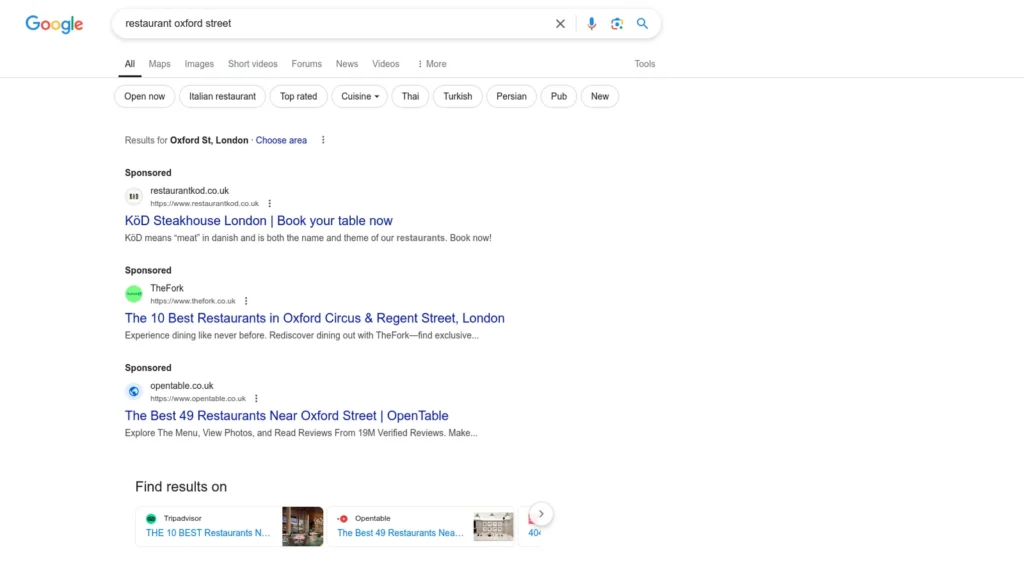Open KöD Steakhouse London result link
1024x570 pixels.
tap(258, 221)
